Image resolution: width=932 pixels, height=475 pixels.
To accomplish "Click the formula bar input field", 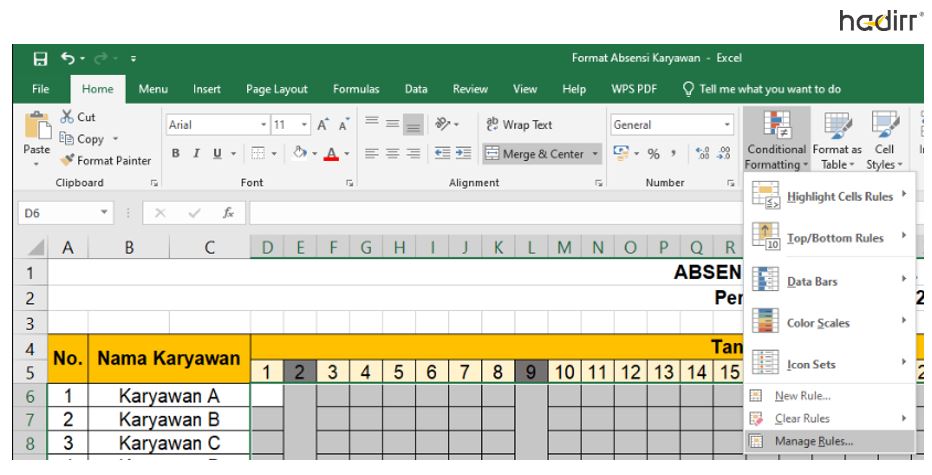I will [496, 213].
